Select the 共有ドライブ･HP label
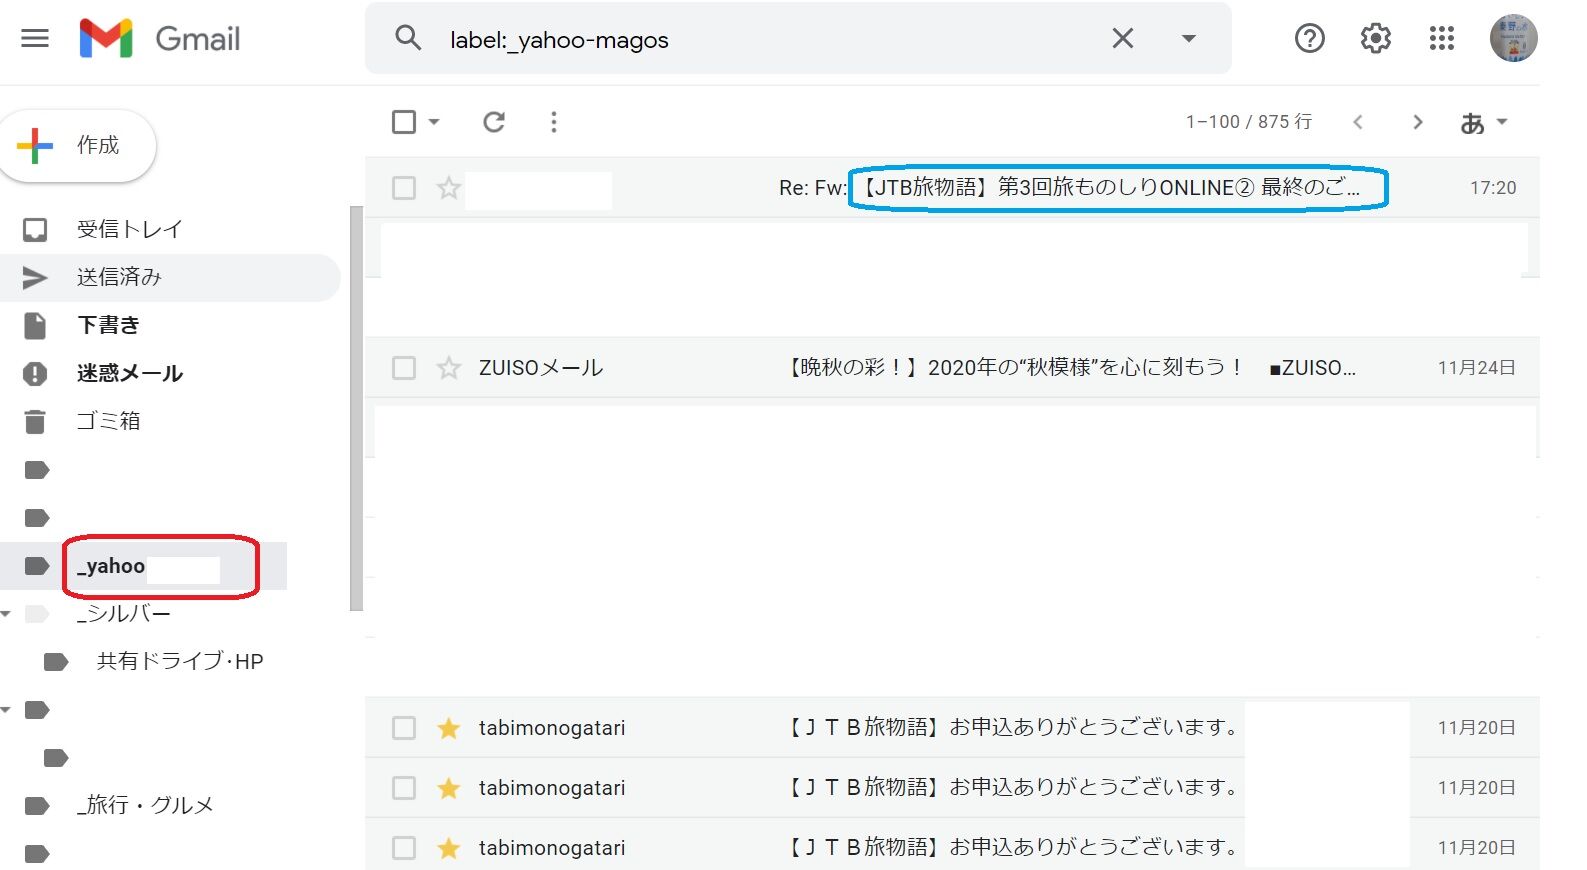1587x870 pixels. pos(180,661)
